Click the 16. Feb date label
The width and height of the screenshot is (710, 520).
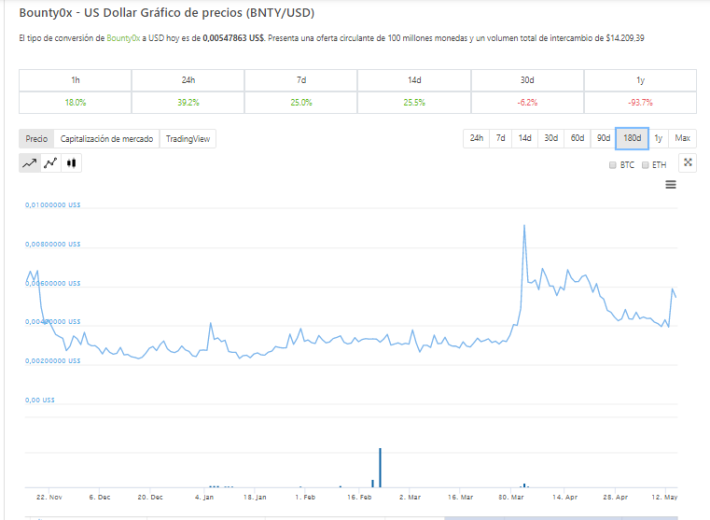359,497
